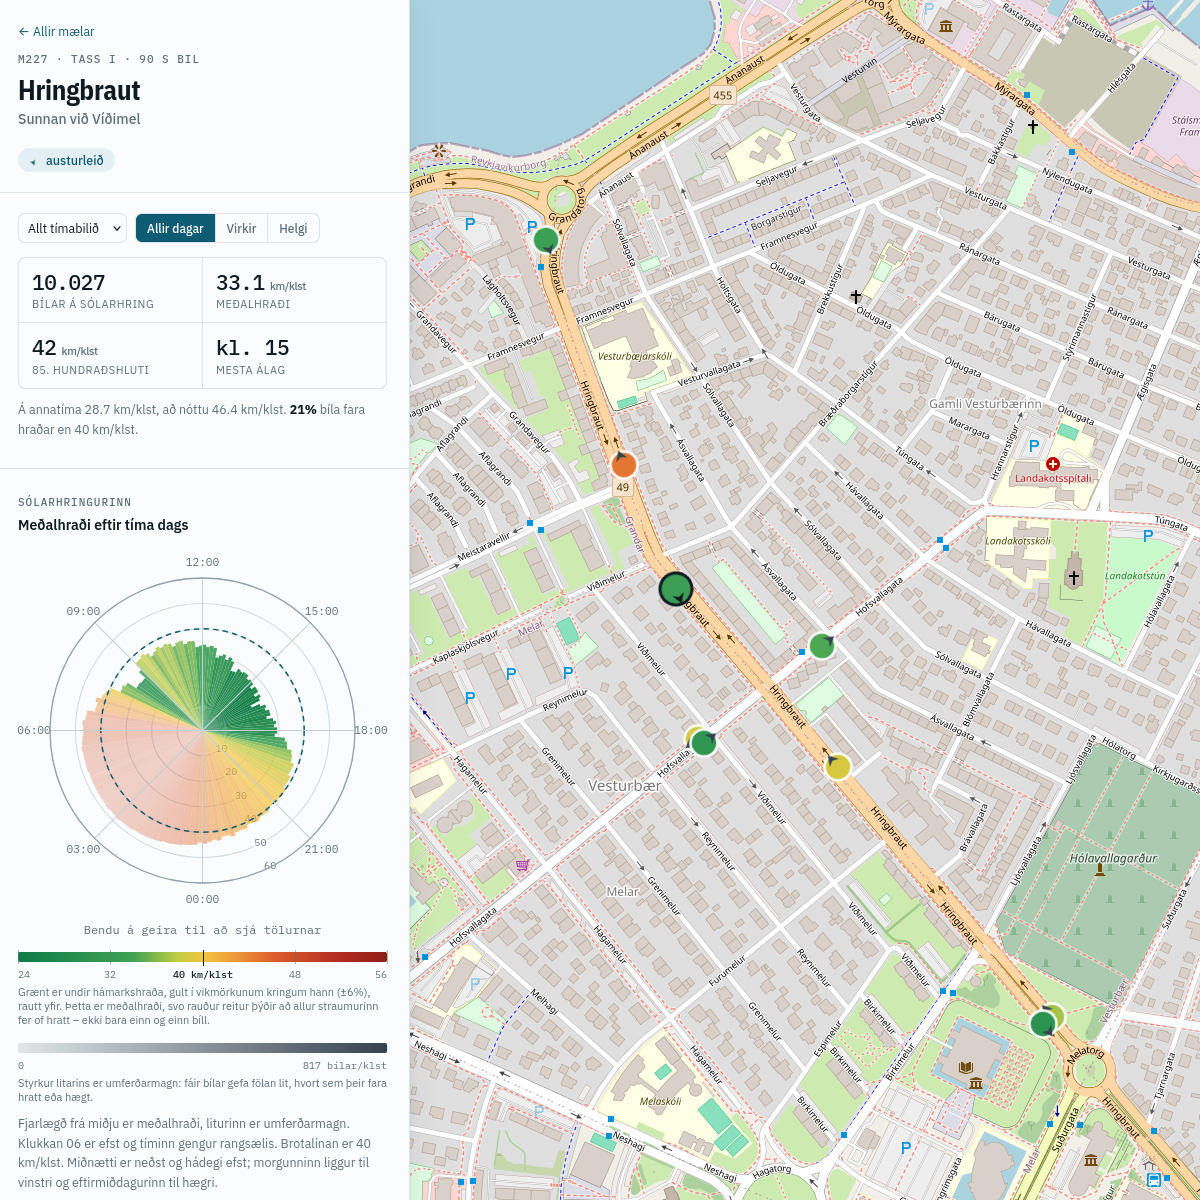Click the gray traffic volume gradient bar
The width and height of the screenshot is (1200, 1200).
point(202,1048)
